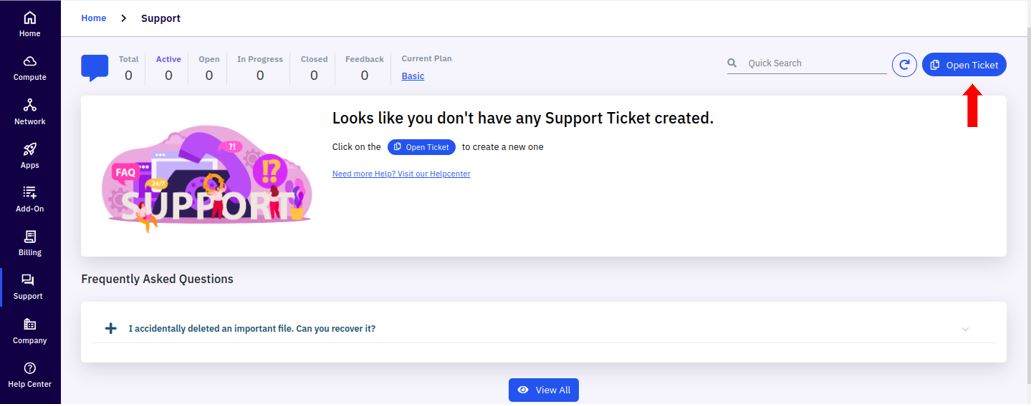Click the Quick Search input field
1033x406 pixels.
click(807, 63)
